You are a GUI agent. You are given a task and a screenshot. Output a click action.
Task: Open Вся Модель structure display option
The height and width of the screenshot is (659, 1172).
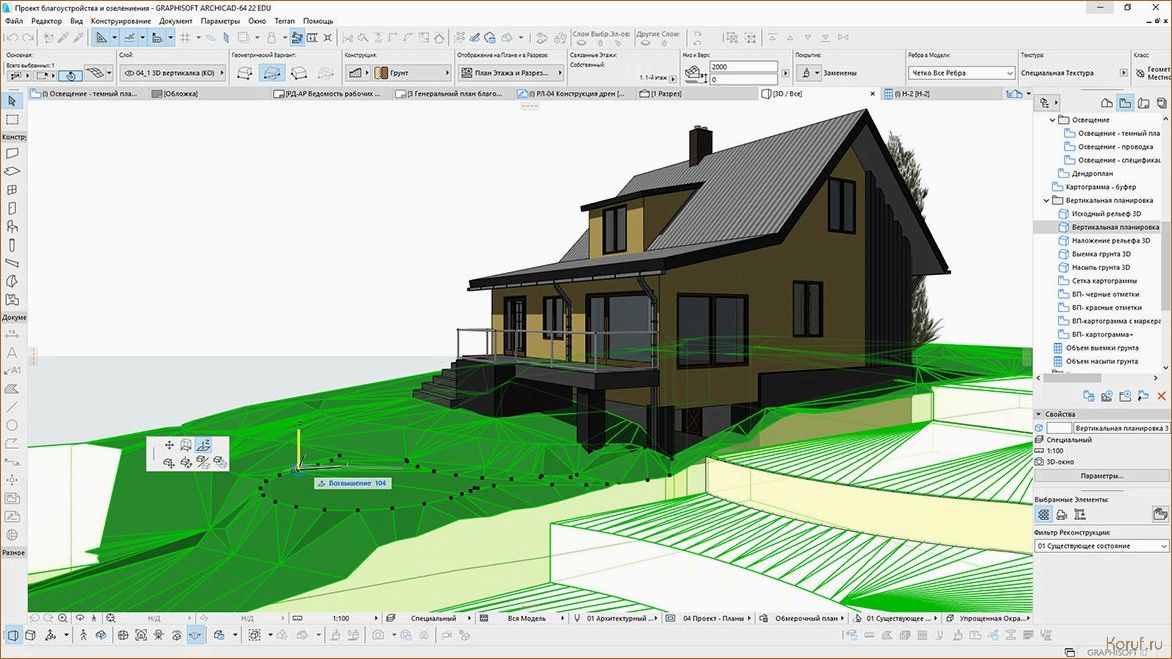[527, 619]
